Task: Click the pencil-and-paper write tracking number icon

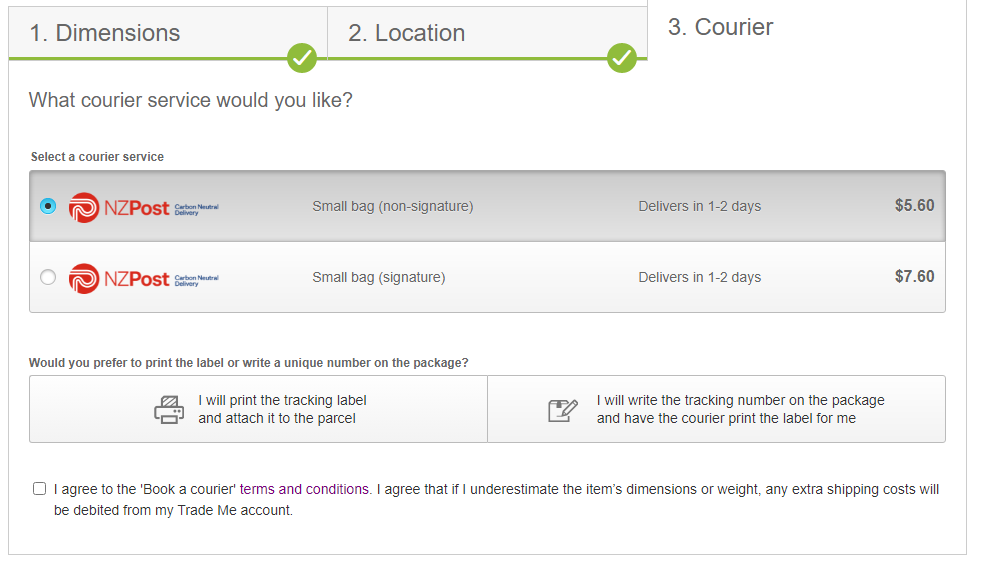Action: pyautogui.click(x=563, y=410)
